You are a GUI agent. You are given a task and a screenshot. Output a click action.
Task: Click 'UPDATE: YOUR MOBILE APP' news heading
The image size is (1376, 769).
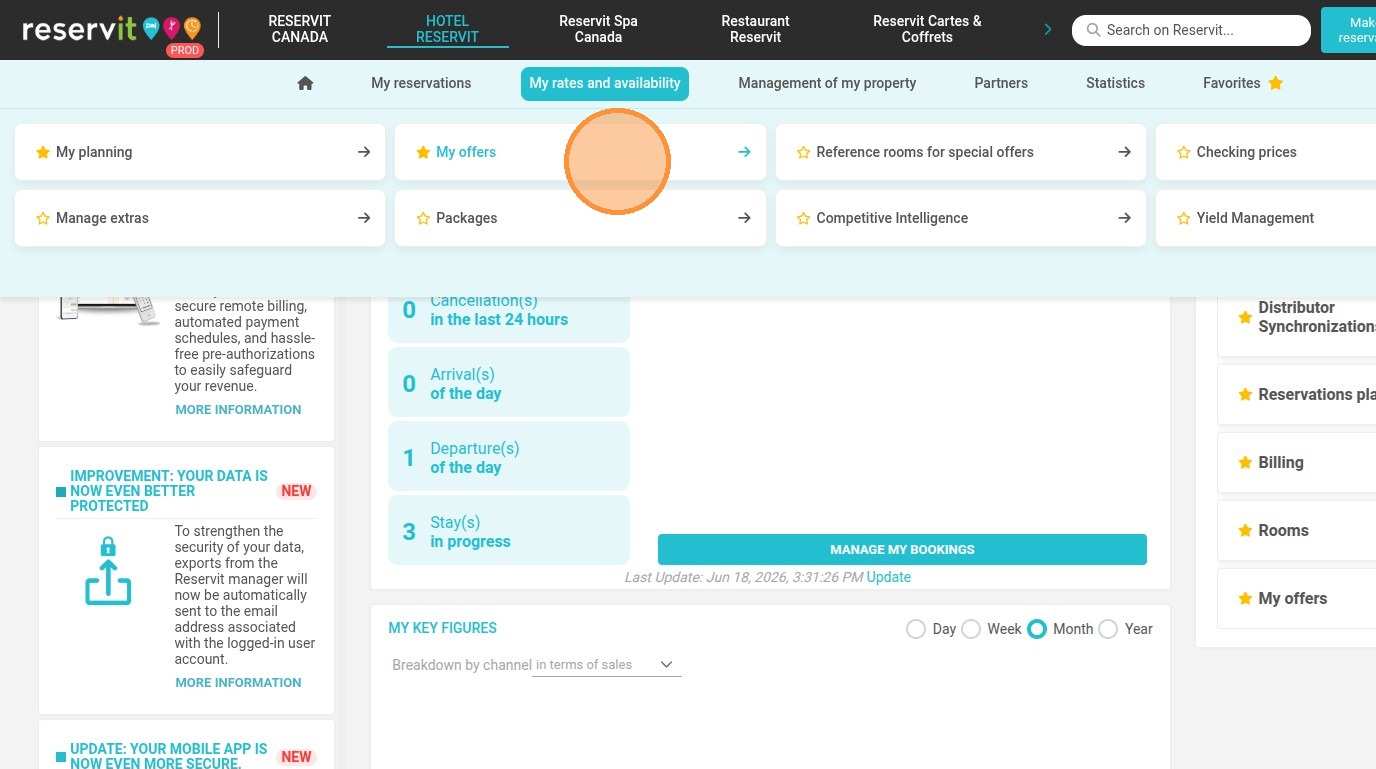[x=169, y=756]
